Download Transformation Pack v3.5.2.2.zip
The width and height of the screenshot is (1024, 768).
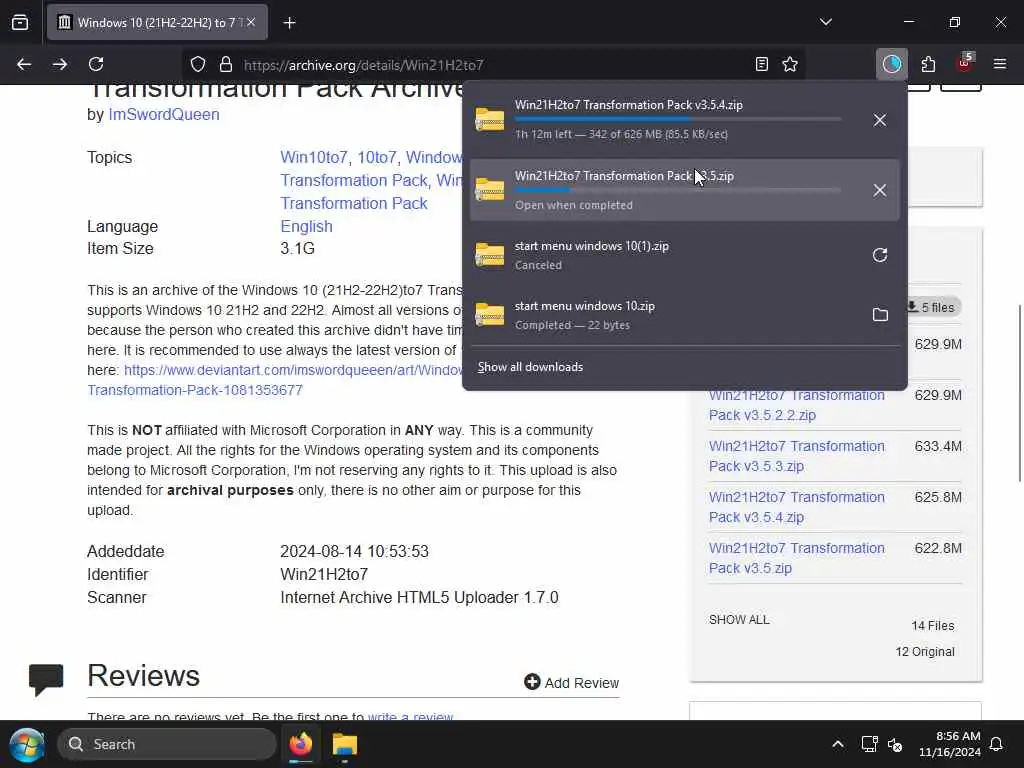point(796,405)
